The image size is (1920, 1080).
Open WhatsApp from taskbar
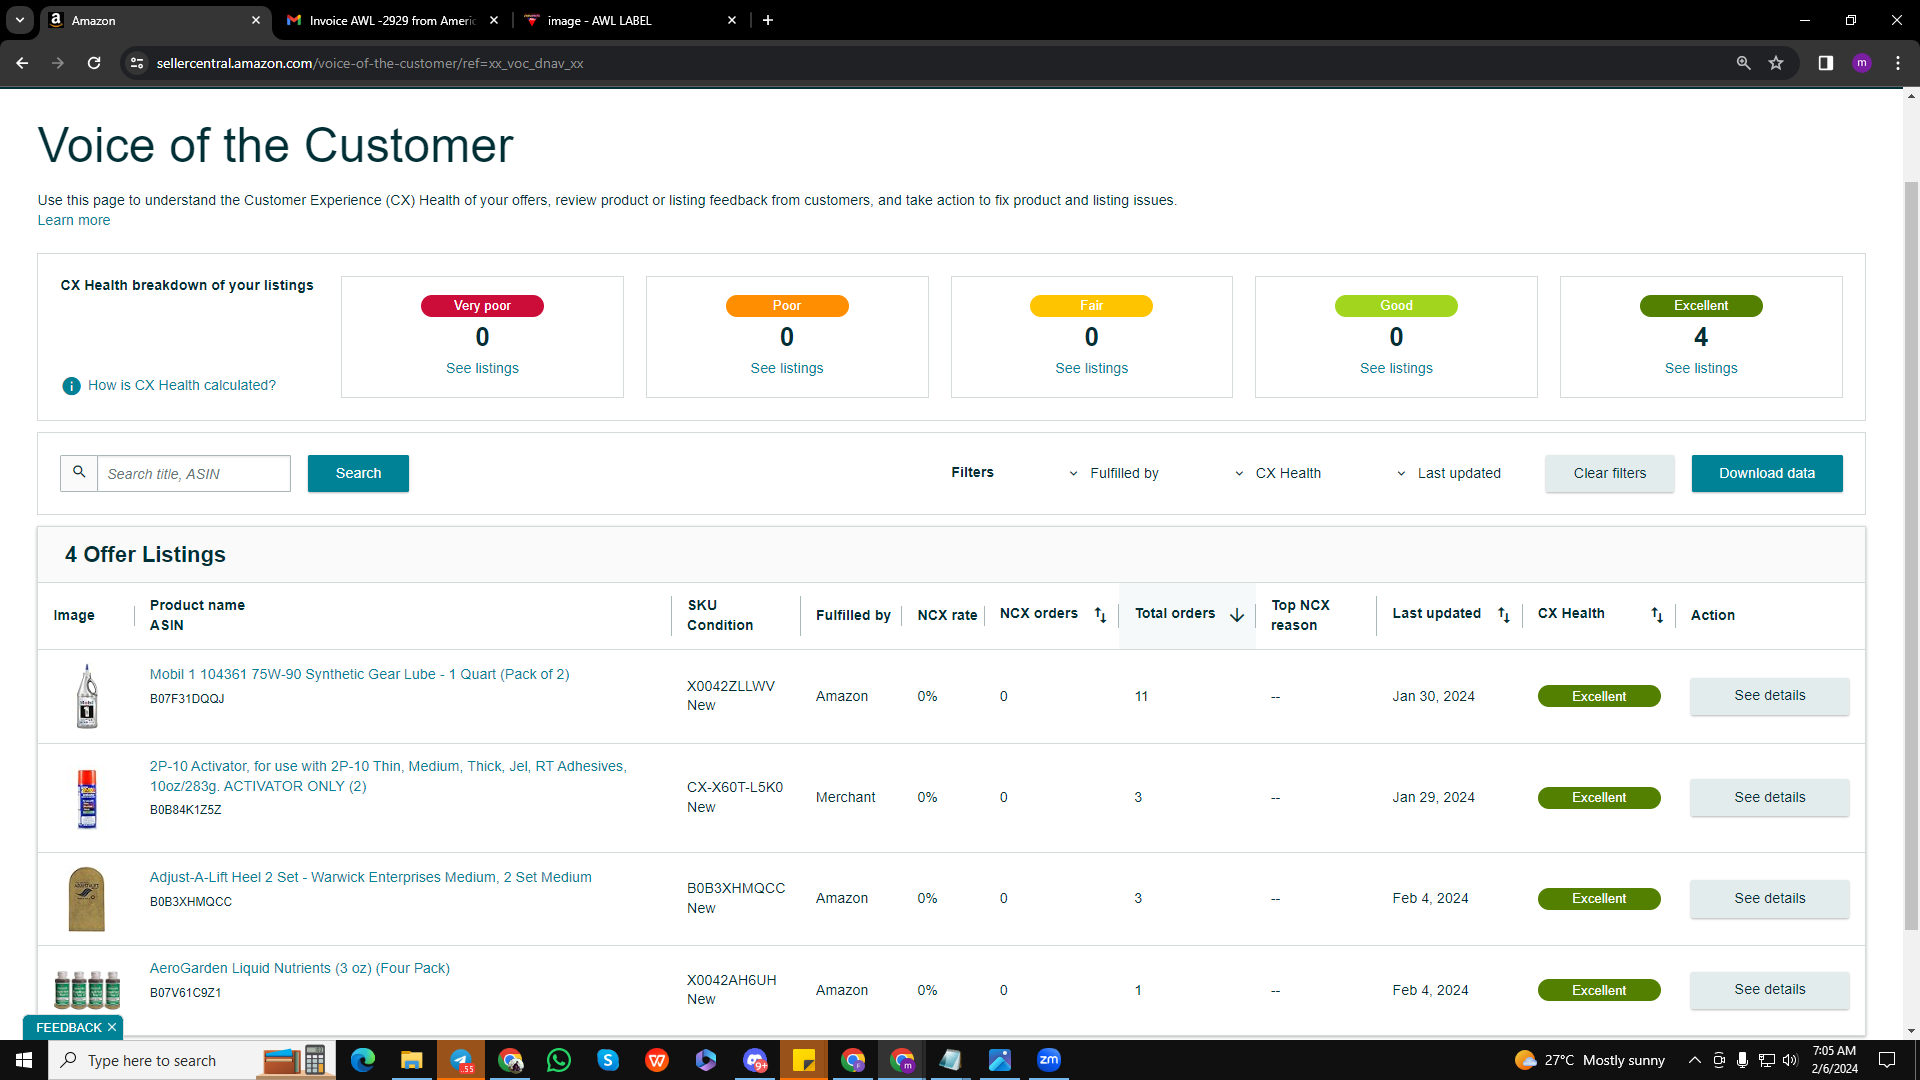pos(558,1060)
